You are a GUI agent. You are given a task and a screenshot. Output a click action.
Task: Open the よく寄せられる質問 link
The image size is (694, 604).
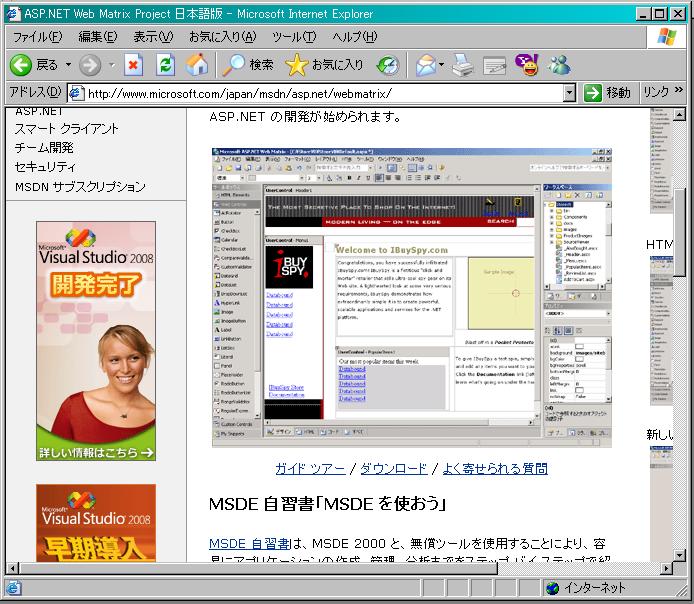coord(495,468)
